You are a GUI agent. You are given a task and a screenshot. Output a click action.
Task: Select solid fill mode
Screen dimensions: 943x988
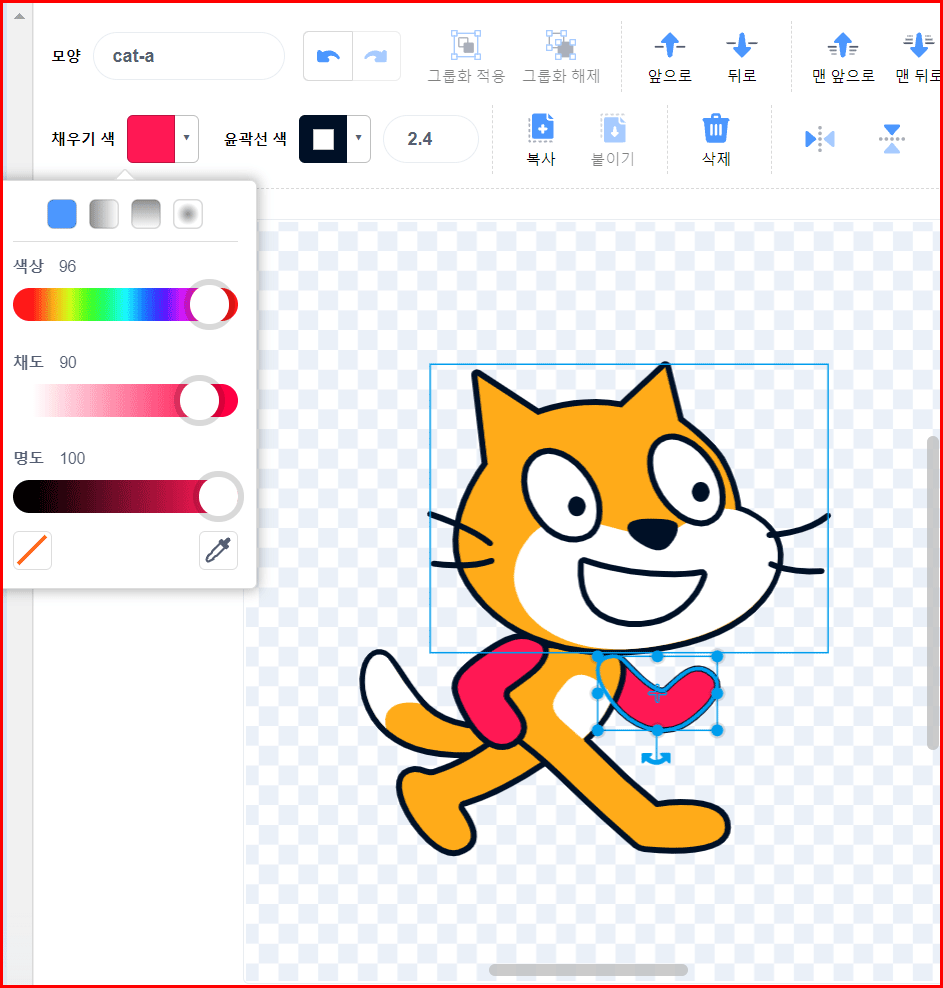pyautogui.click(x=62, y=214)
